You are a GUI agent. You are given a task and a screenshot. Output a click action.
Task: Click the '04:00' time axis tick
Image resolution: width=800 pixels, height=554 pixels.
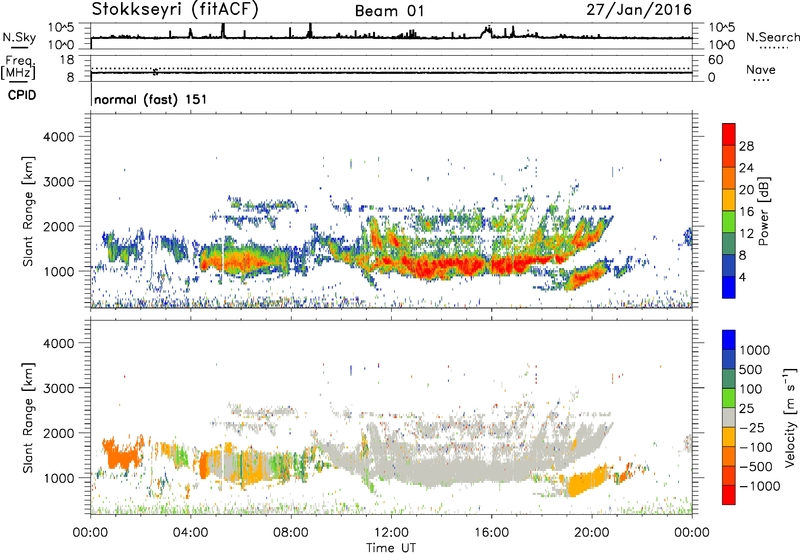(191, 533)
